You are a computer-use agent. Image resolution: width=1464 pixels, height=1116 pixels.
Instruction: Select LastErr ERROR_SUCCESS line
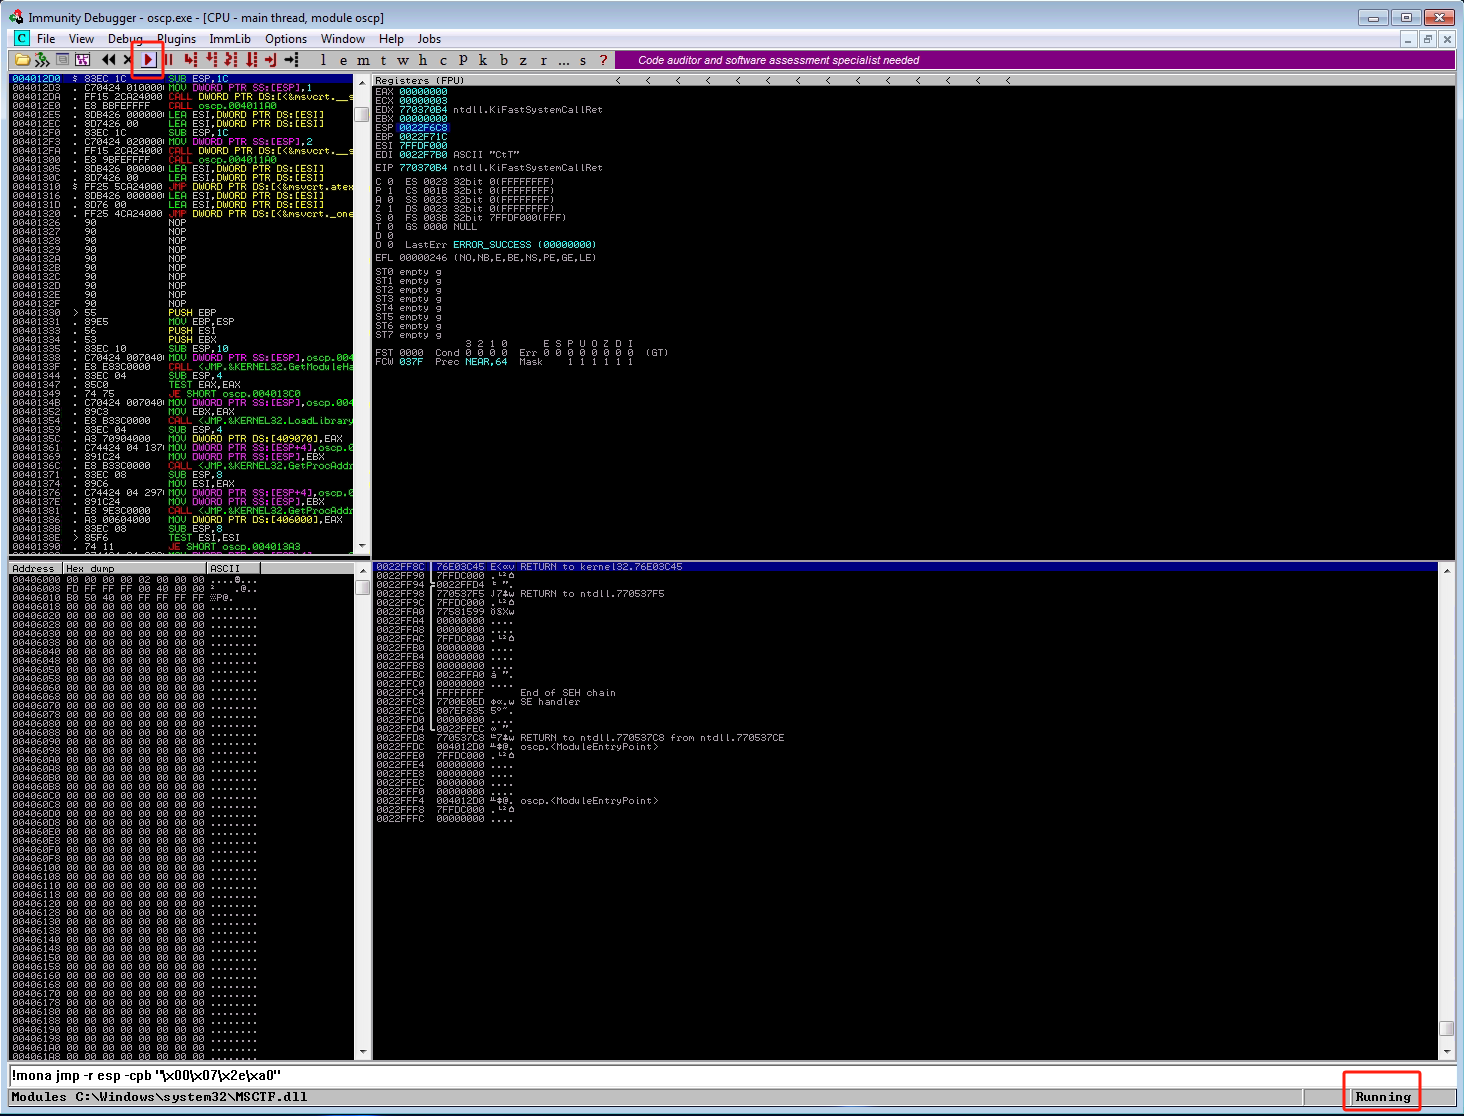500,245
